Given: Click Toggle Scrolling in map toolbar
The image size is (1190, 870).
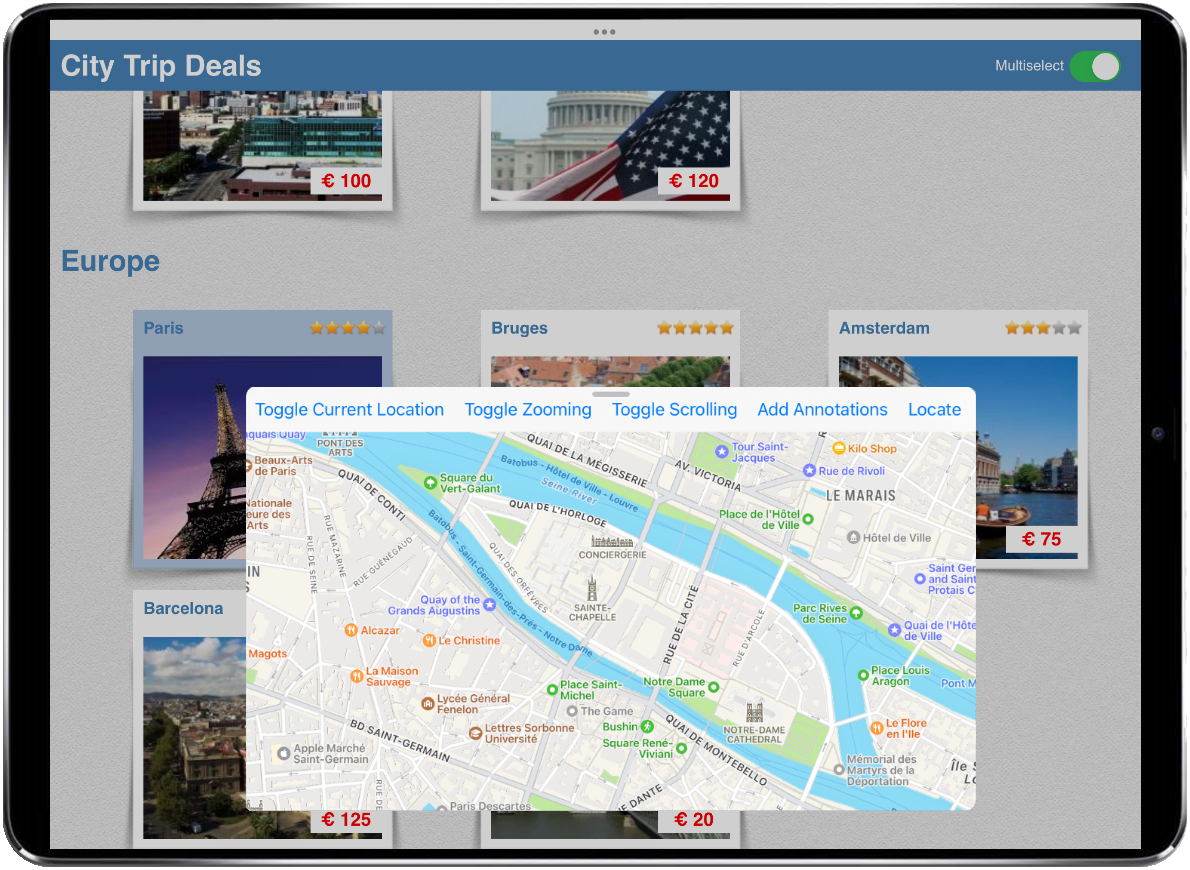Looking at the screenshot, I should [674, 410].
